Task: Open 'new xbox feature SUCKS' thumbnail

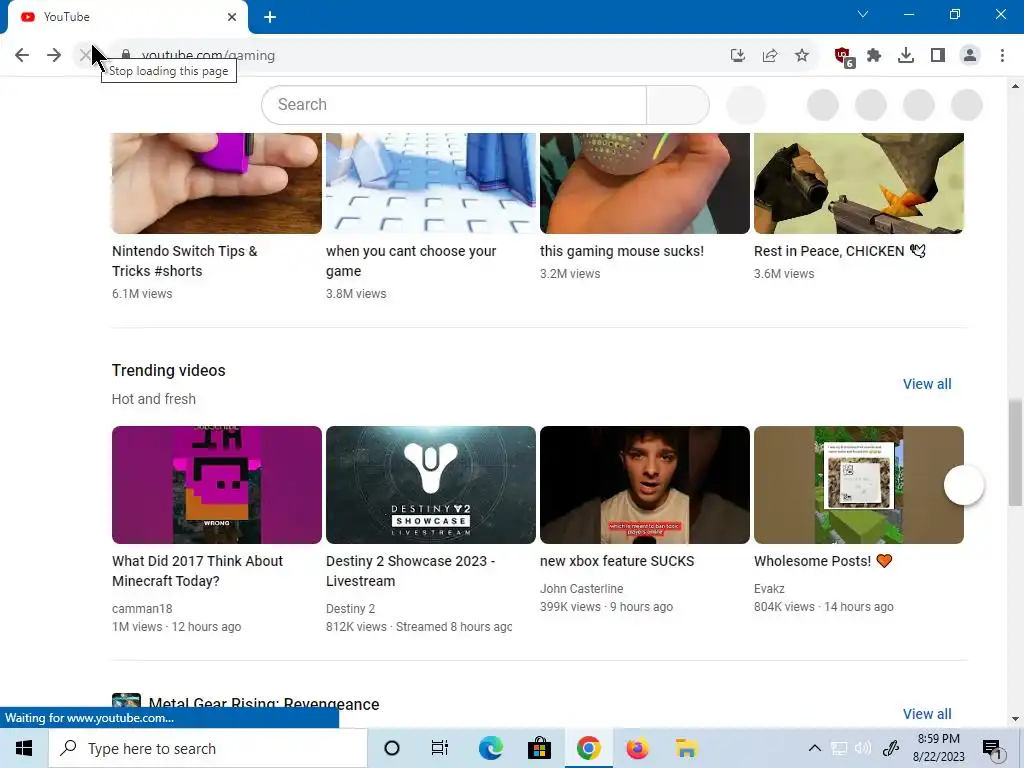Action: pyautogui.click(x=645, y=485)
